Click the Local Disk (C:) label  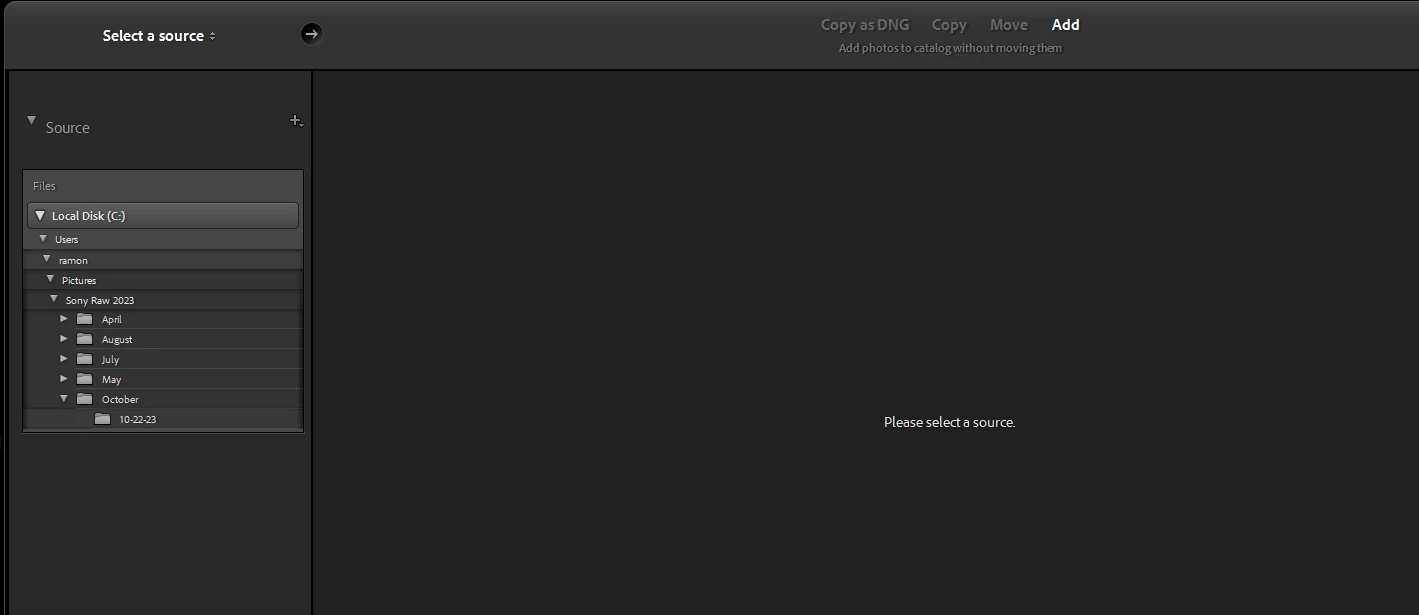[89, 216]
